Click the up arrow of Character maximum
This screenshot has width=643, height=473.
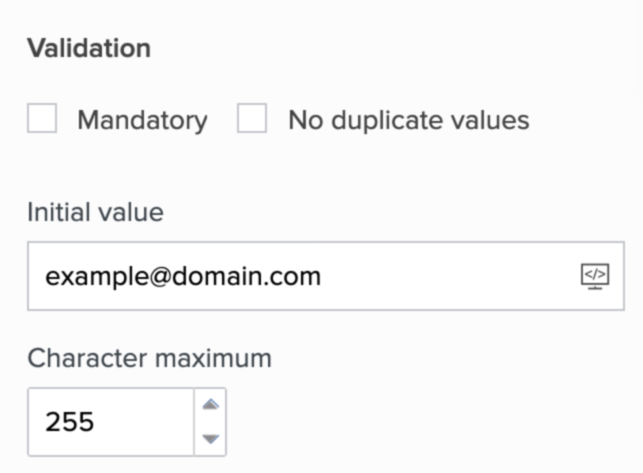(210, 405)
